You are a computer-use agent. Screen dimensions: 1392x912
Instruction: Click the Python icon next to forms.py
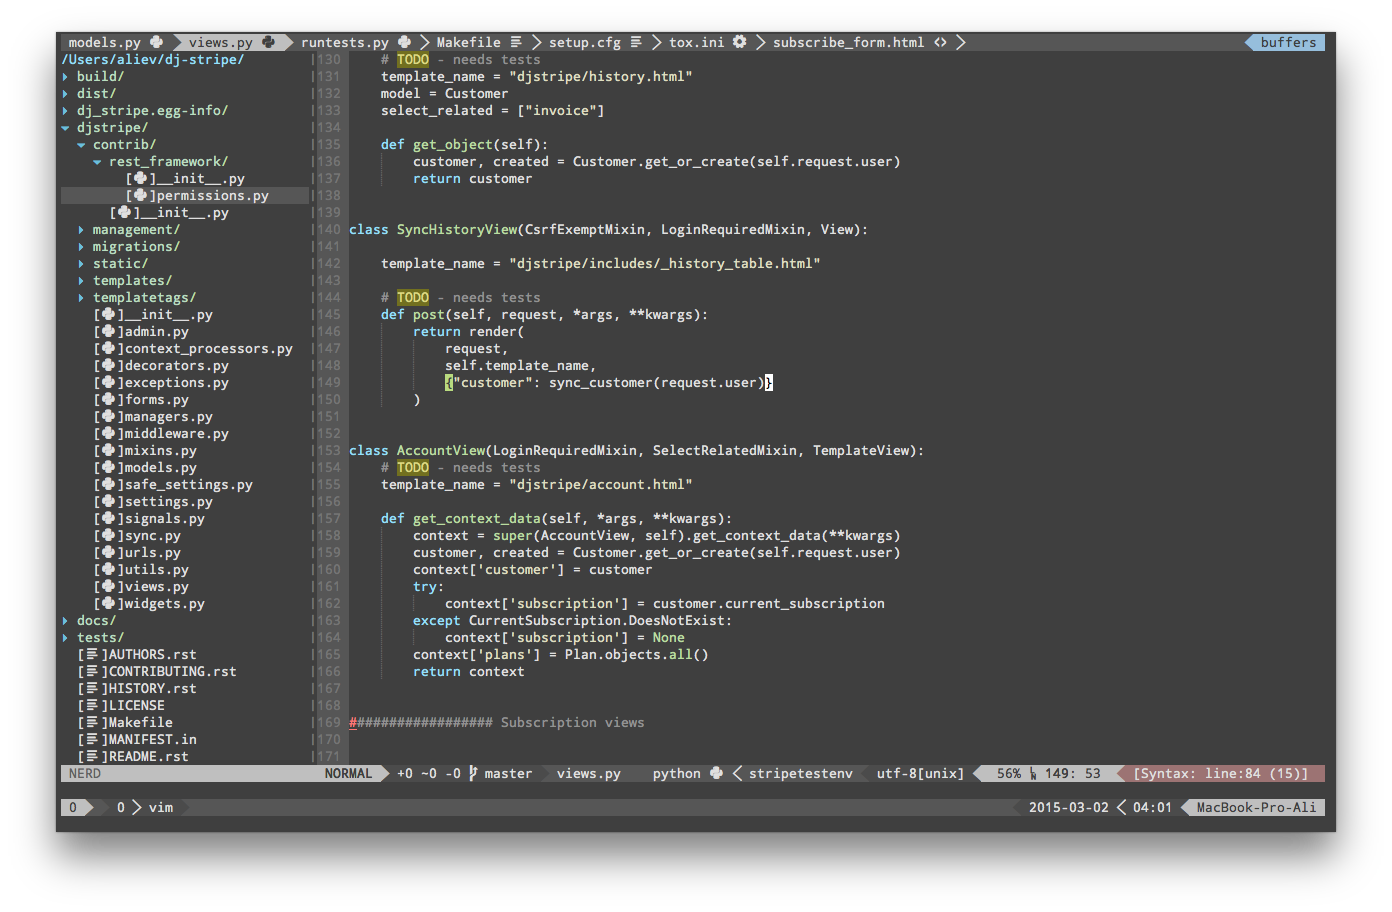(108, 399)
